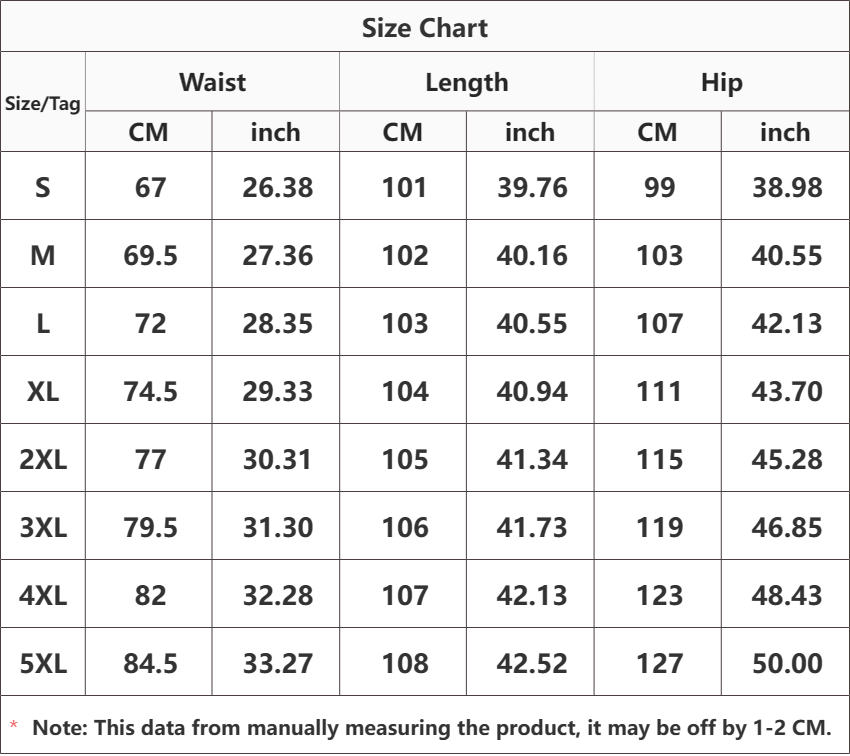
Task: Select the XL size row label
Action: coord(43,391)
